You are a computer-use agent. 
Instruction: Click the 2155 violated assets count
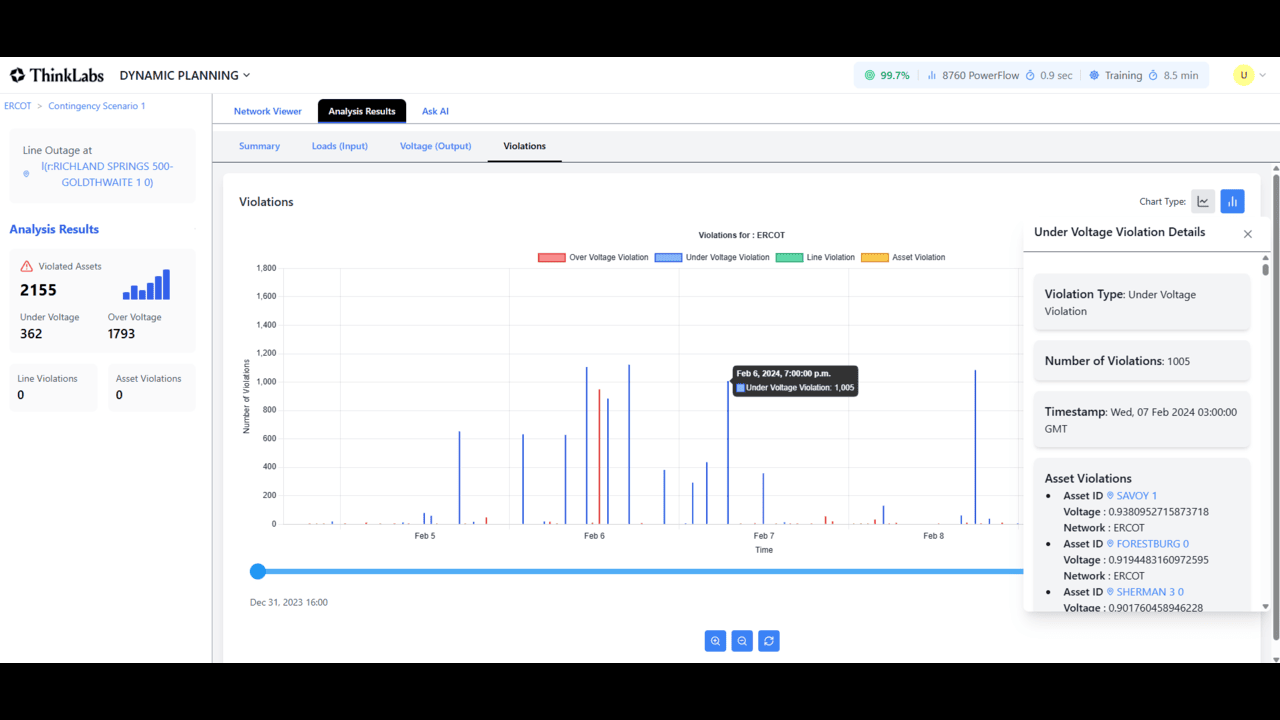(38, 290)
